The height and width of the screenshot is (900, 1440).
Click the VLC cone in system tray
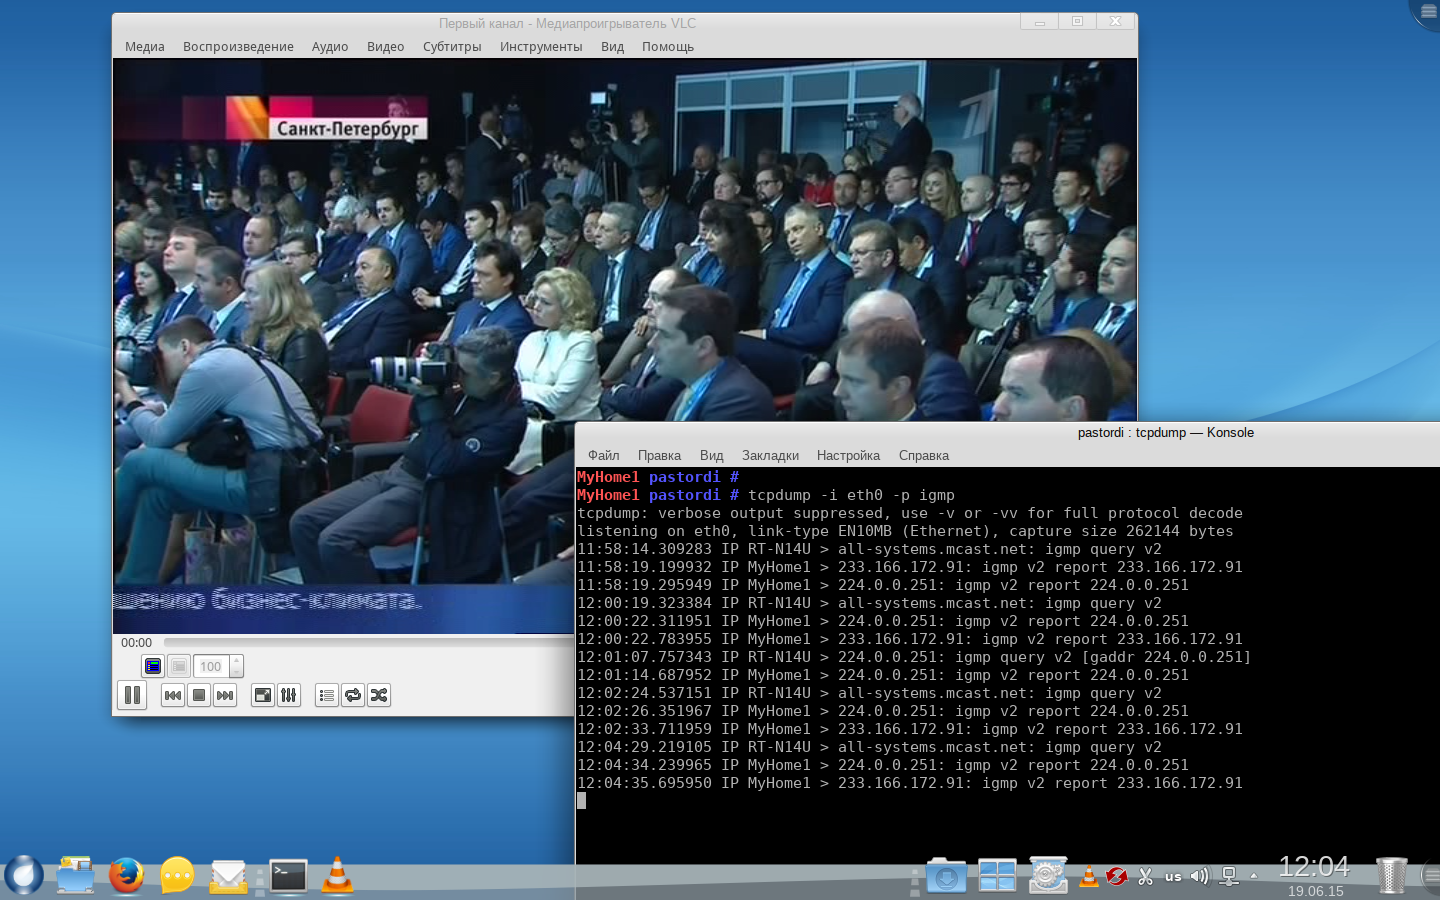(1088, 877)
